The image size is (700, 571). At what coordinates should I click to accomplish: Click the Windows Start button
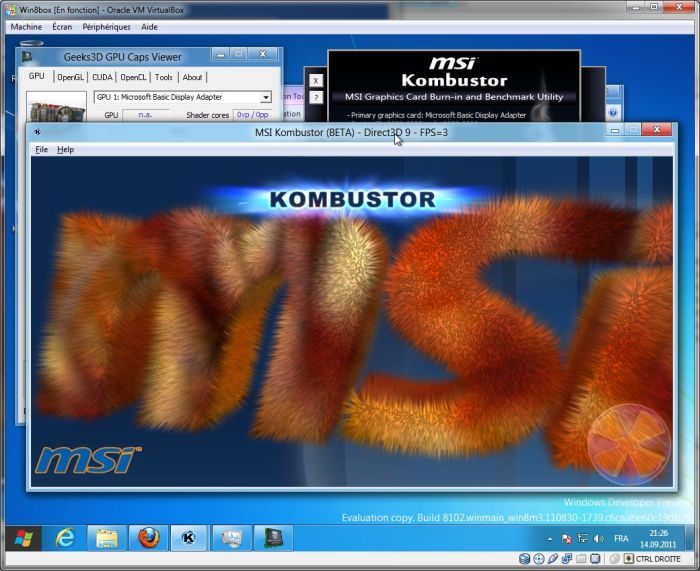[23, 538]
